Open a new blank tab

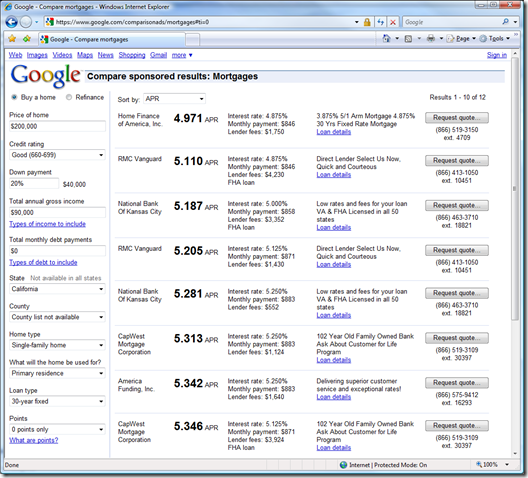[x=192, y=40]
